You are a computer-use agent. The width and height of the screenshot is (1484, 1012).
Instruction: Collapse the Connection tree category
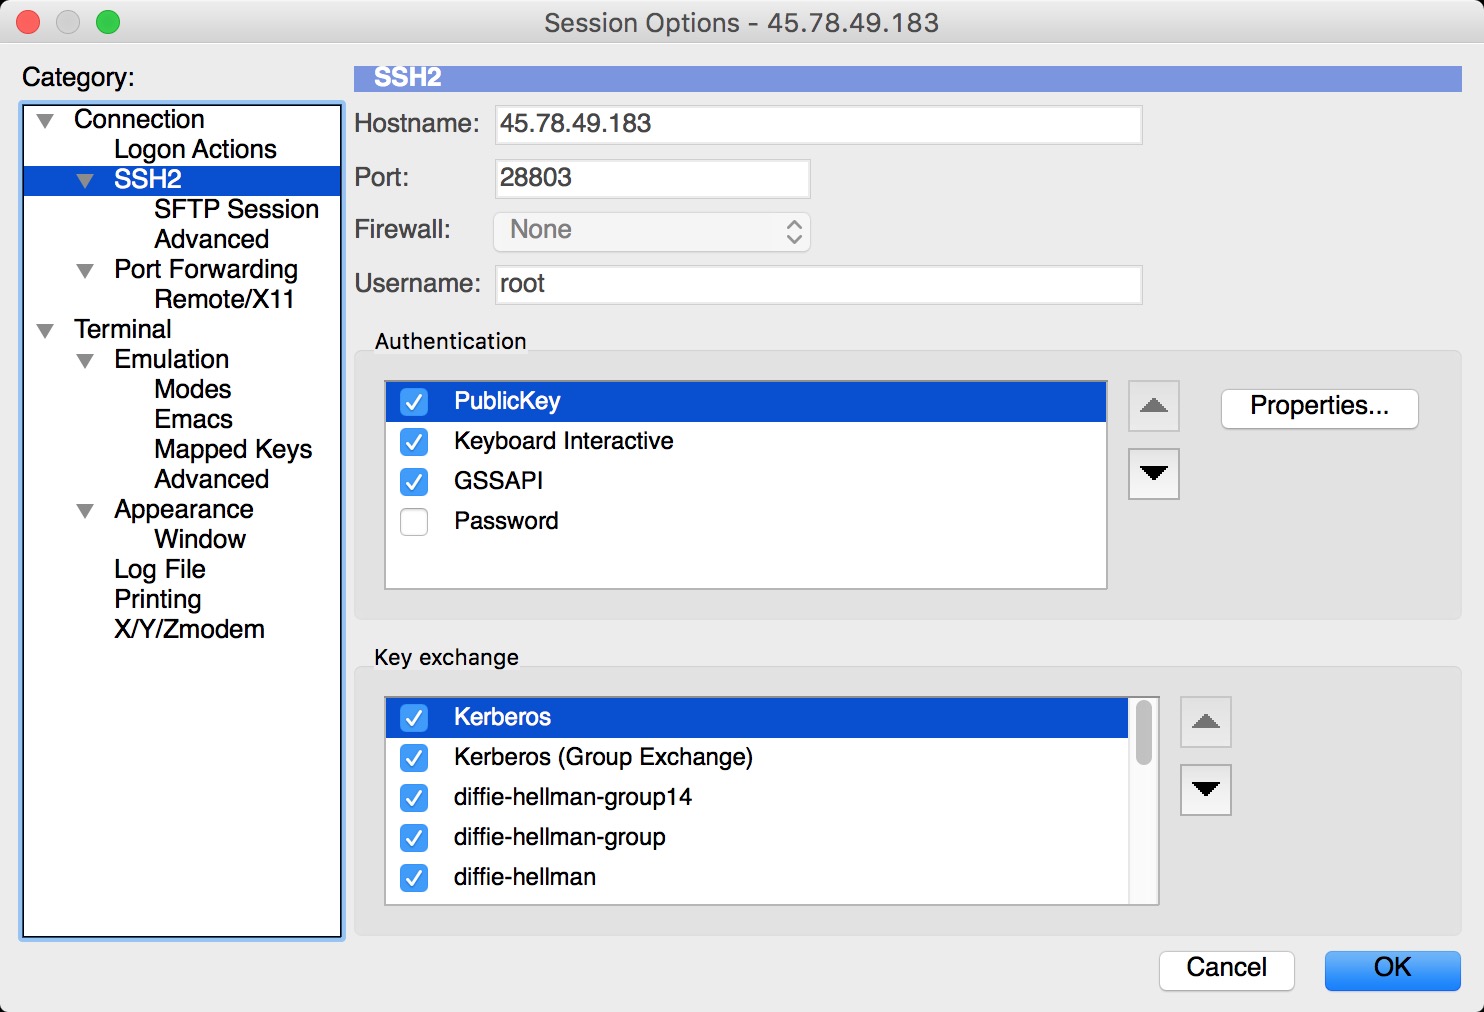tap(45, 121)
